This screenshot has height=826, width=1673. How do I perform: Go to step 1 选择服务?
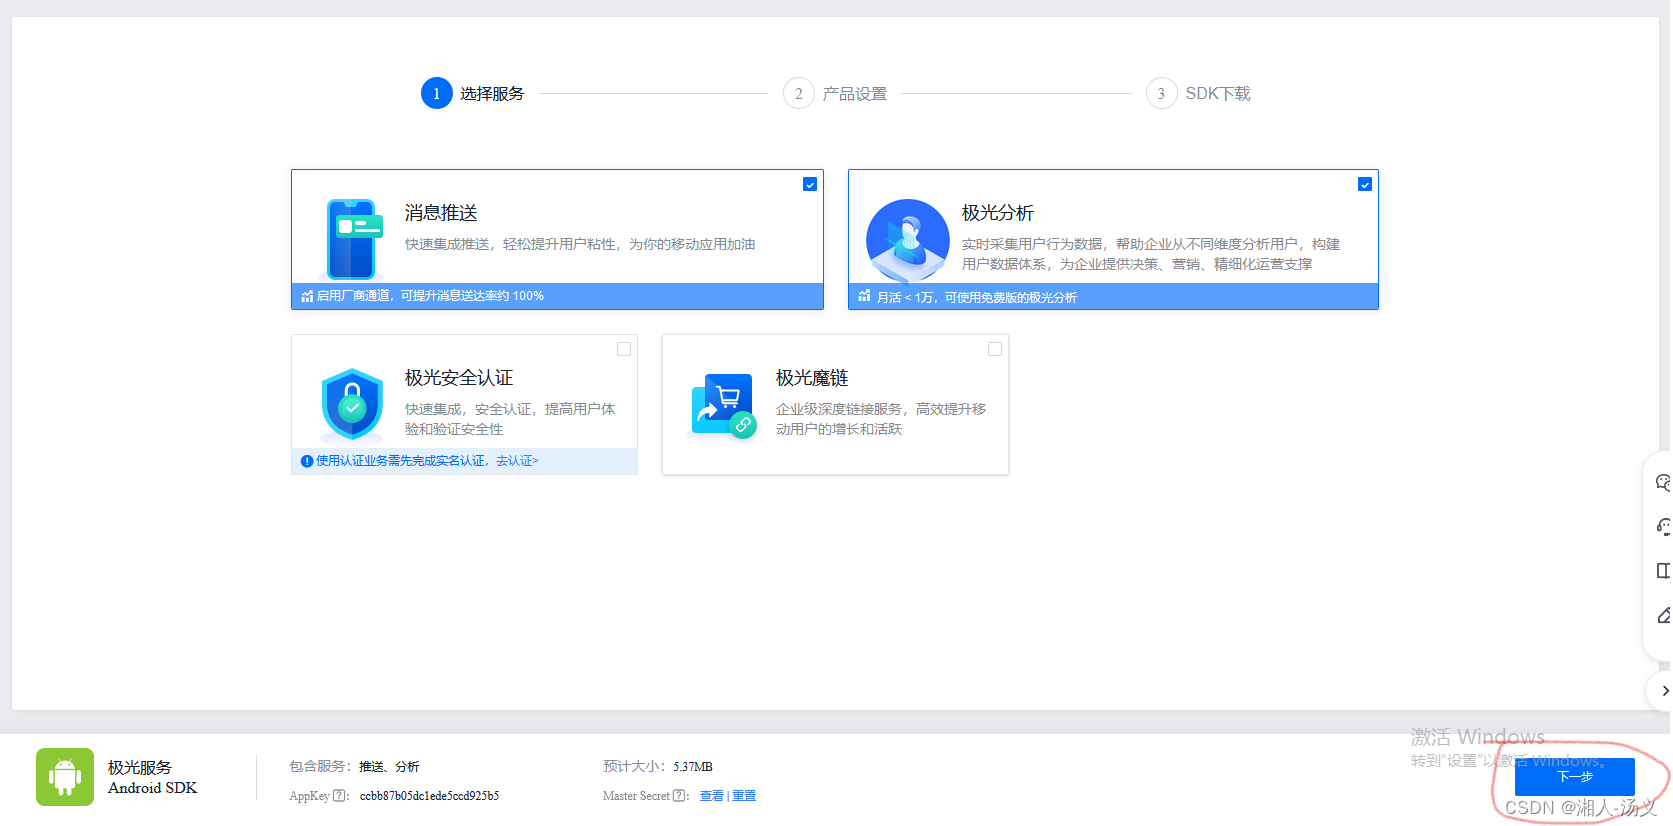click(473, 93)
